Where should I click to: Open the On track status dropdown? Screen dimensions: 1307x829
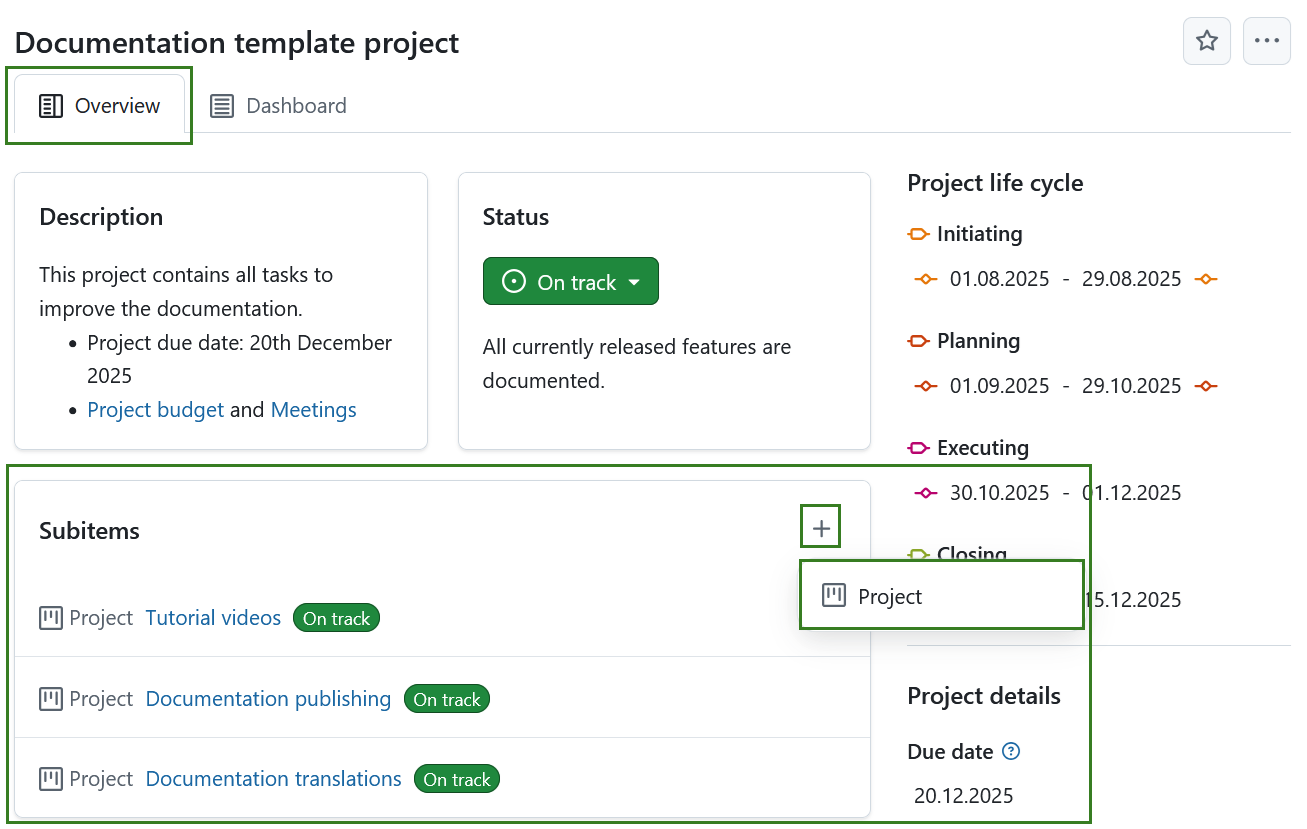pyautogui.click(x=570, y=281)
